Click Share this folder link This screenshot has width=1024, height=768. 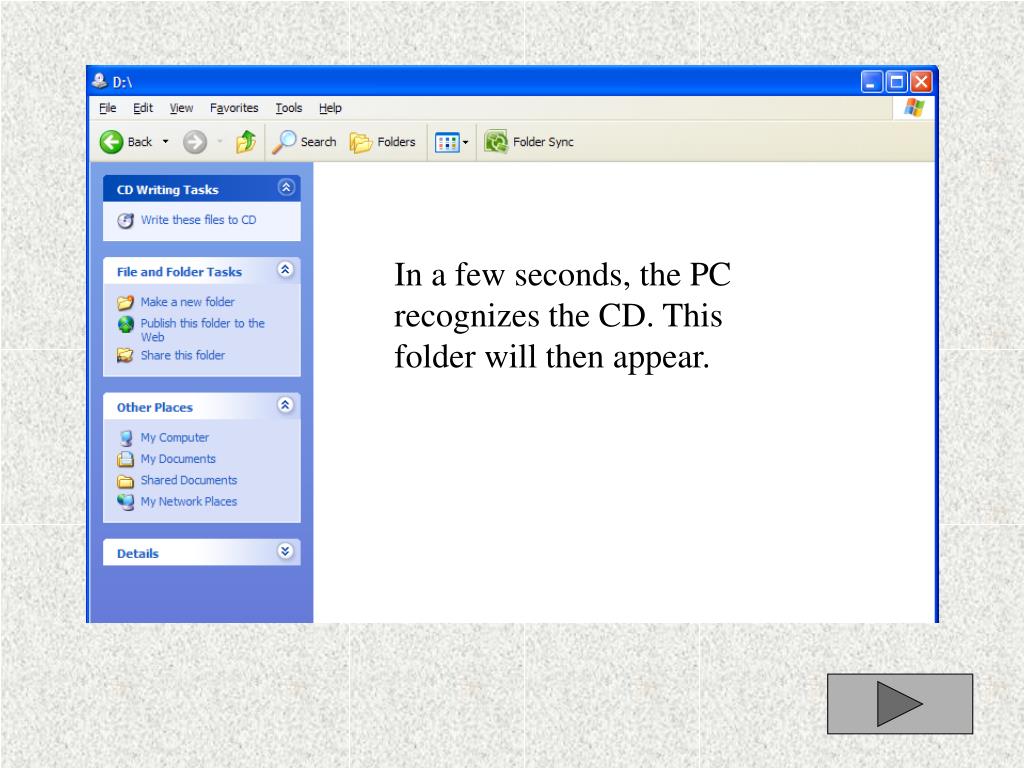[x=183, y=355]
